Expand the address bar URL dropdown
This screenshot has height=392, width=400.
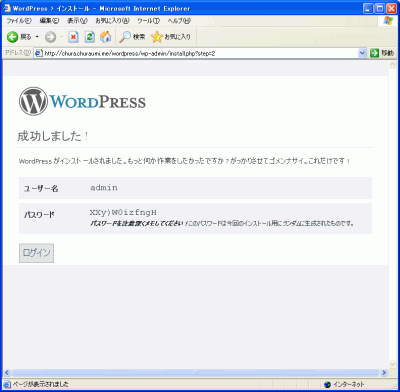pos(362,53)
